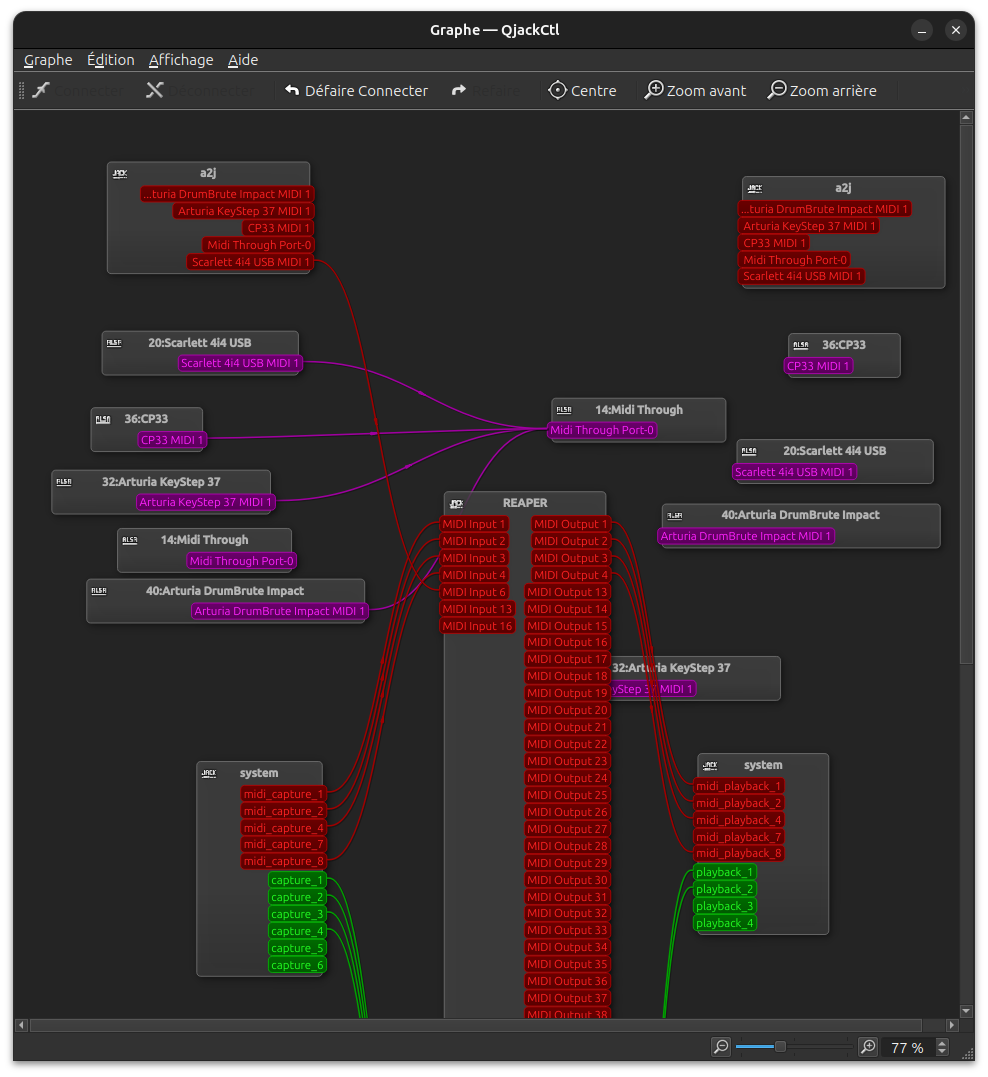988x1077 pixels.
Task: Open the Aide menu
Action: click(x=243, y=60)
